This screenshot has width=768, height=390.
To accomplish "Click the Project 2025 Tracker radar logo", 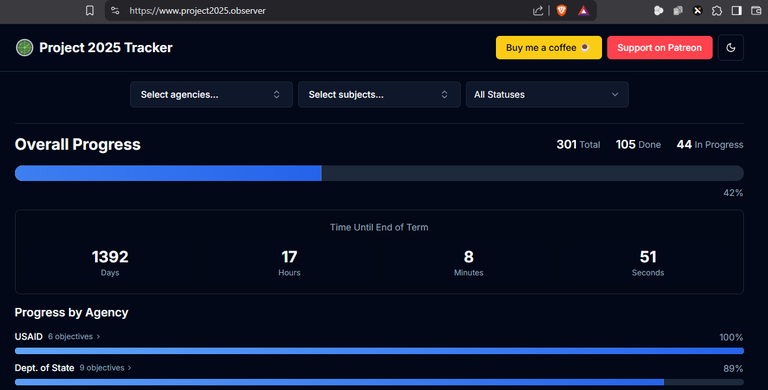I will [x=24, y=48].
